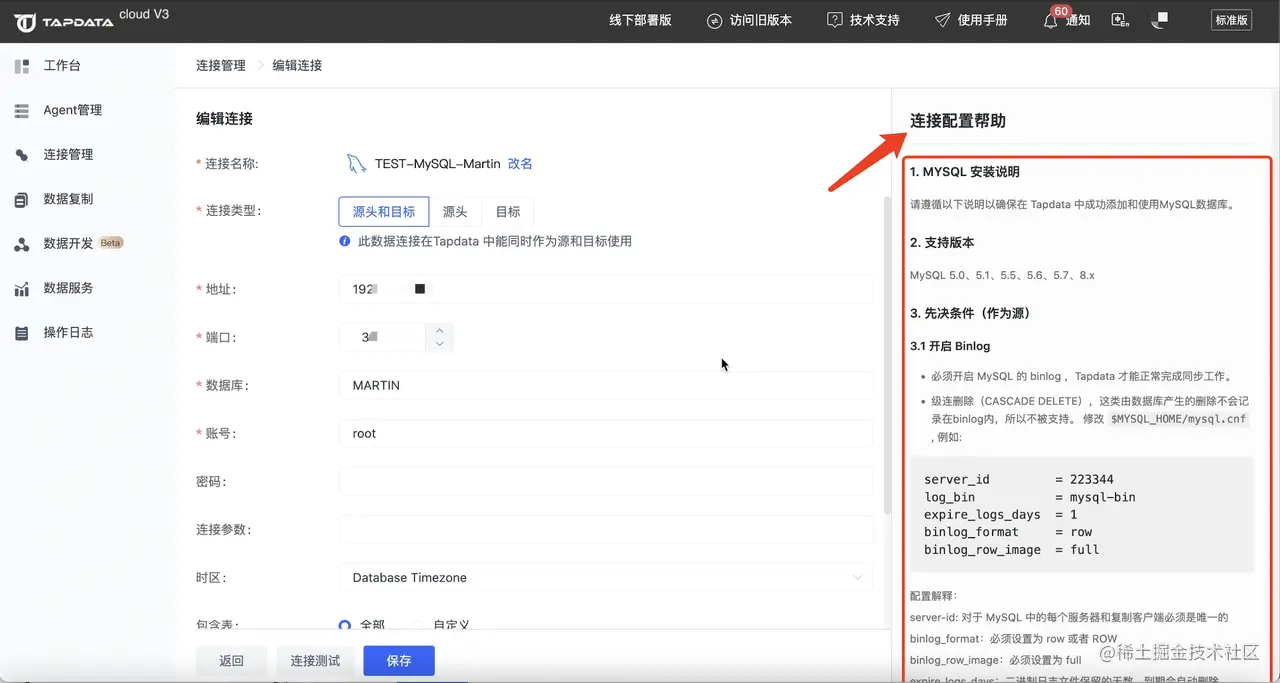Go to 数据复制 in the sidebar
This screenshot has height=683, width=1280.
coord(68,199)
